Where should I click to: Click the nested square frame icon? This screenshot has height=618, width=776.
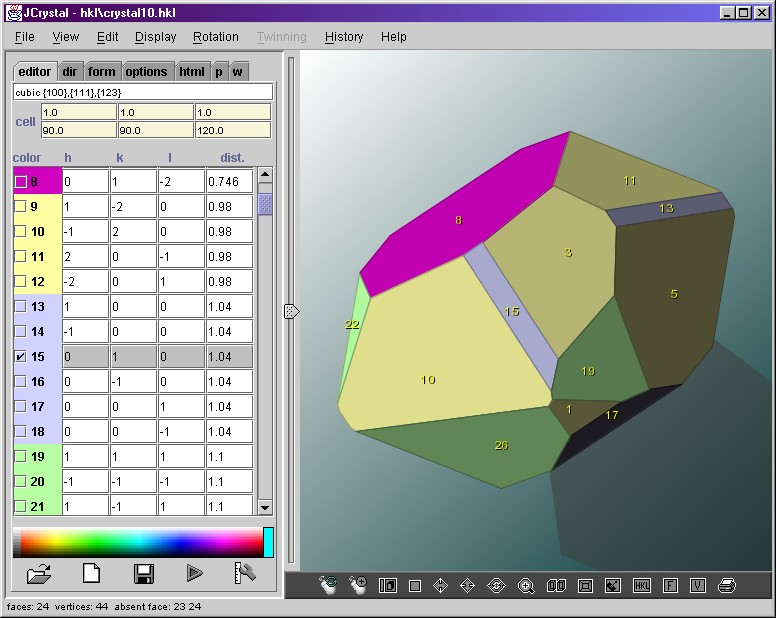585,586
